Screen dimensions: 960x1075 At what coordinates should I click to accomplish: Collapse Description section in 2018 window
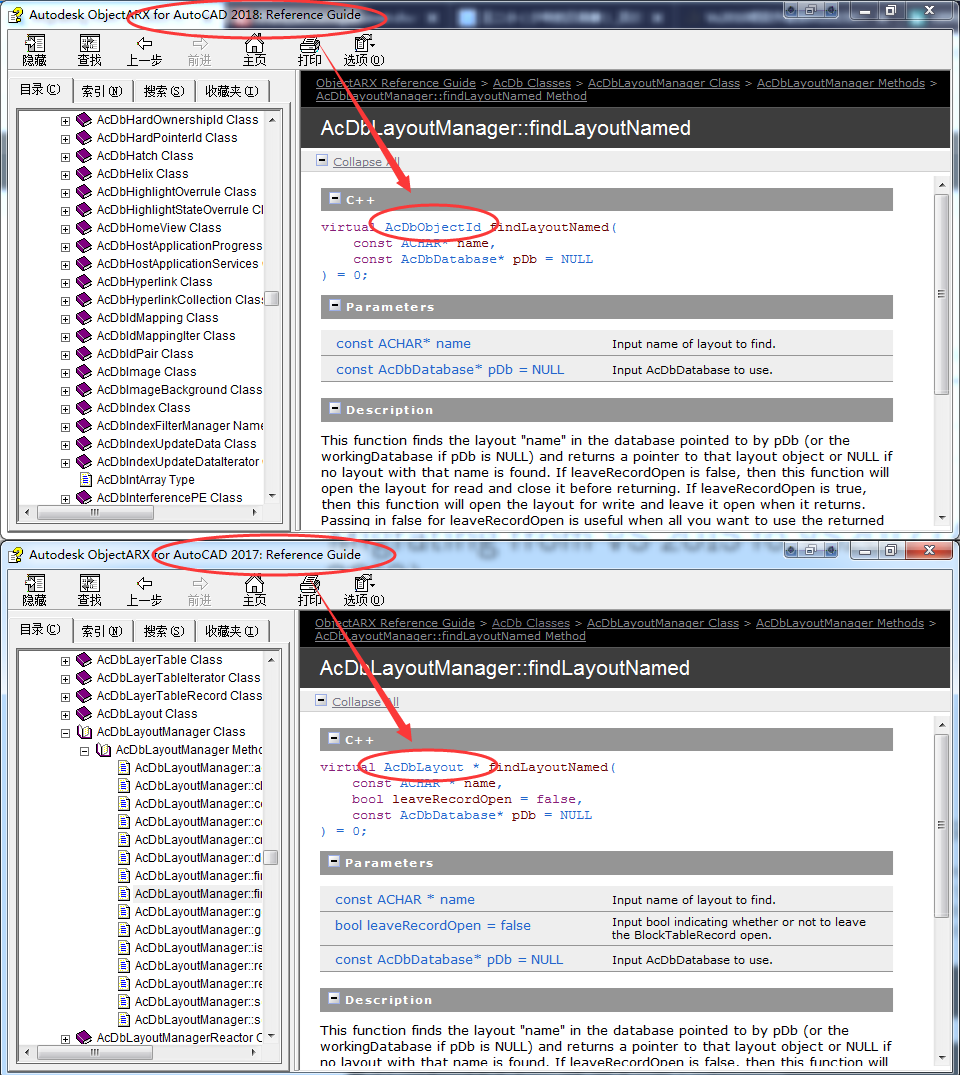coord(335,409)
